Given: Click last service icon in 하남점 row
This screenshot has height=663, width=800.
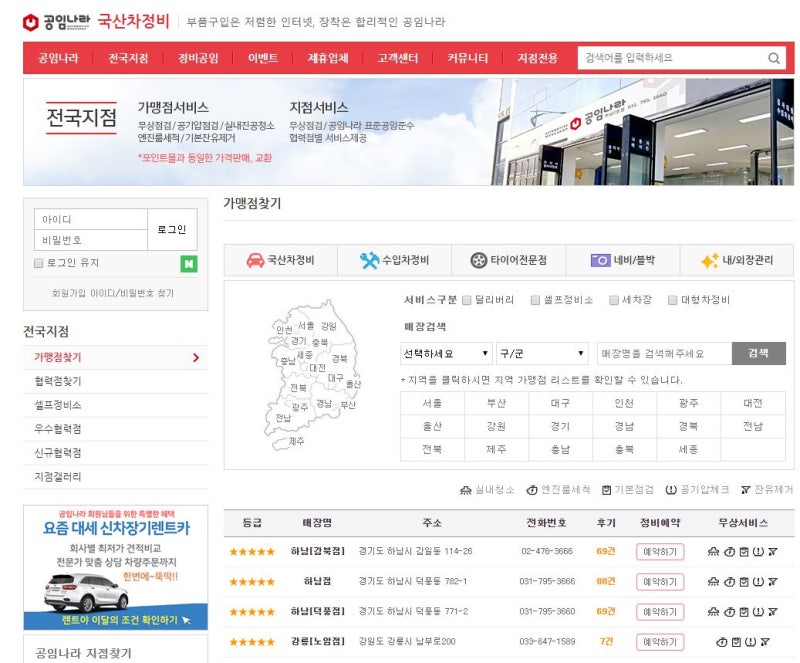Looking at the screenshot, I should 772,582.
